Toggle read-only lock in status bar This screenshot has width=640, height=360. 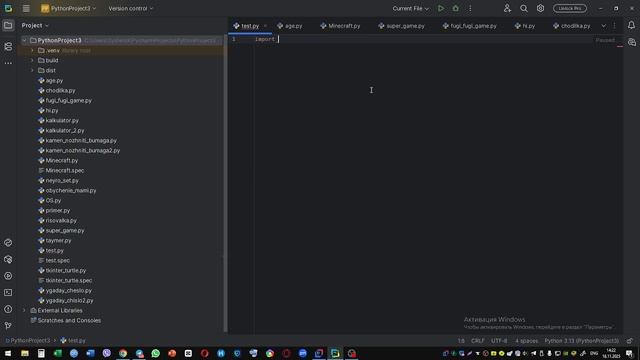click(x=630, y=340)
